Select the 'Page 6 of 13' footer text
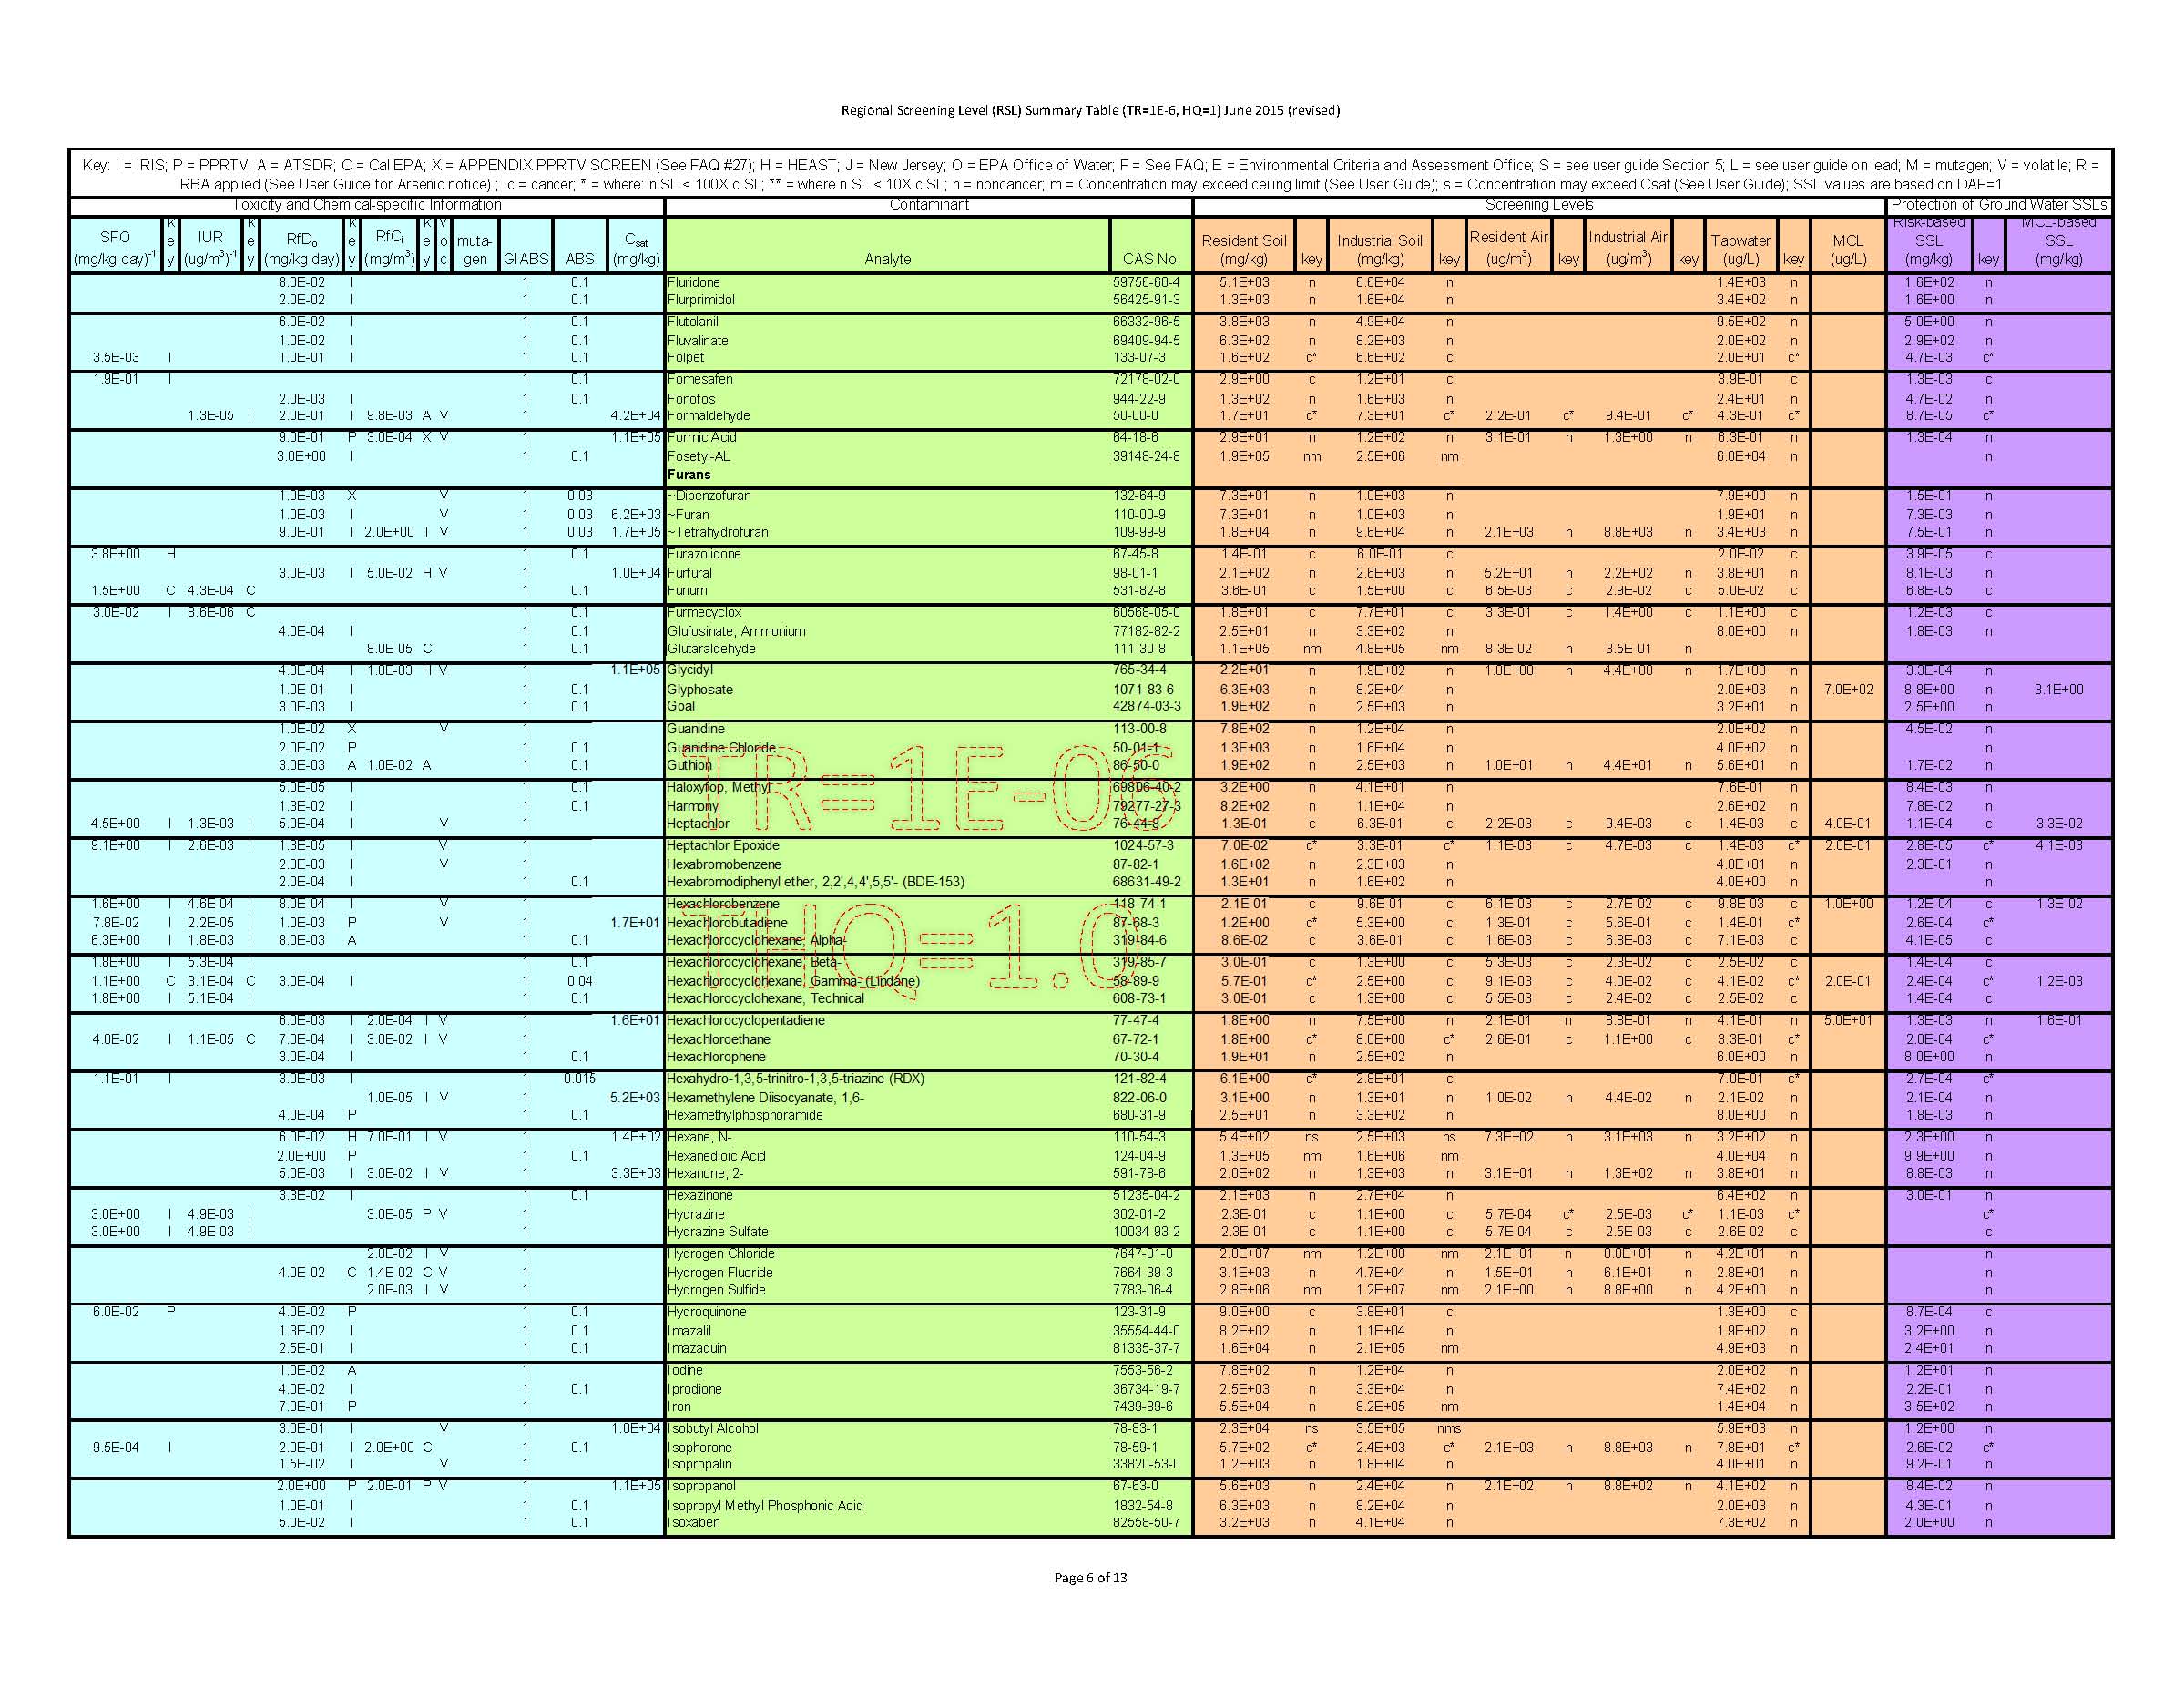The height and width of the screenshot is (1688, 2184). tap(1090, 1577)
